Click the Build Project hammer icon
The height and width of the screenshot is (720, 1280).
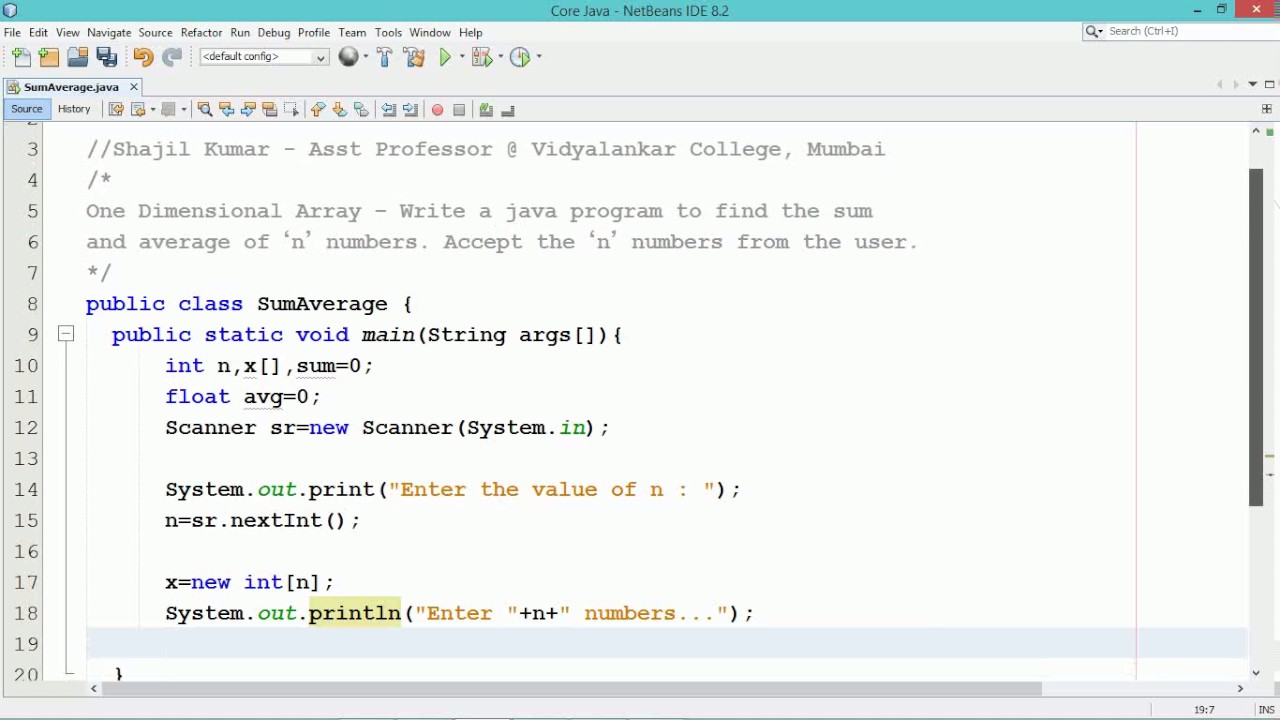click(x=384, y=57)
